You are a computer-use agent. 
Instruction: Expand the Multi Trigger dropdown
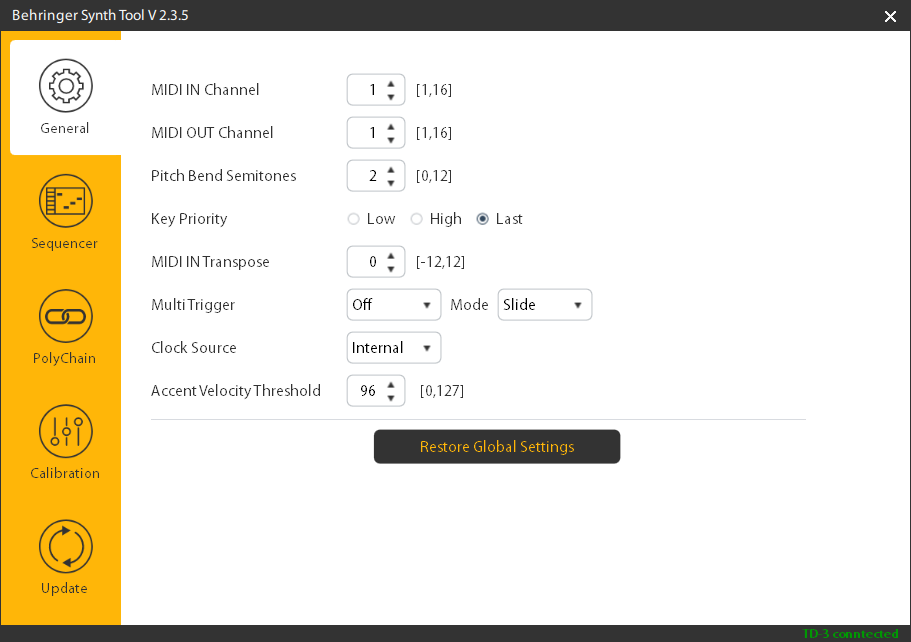pyautogui.click(x=394, y=305)
